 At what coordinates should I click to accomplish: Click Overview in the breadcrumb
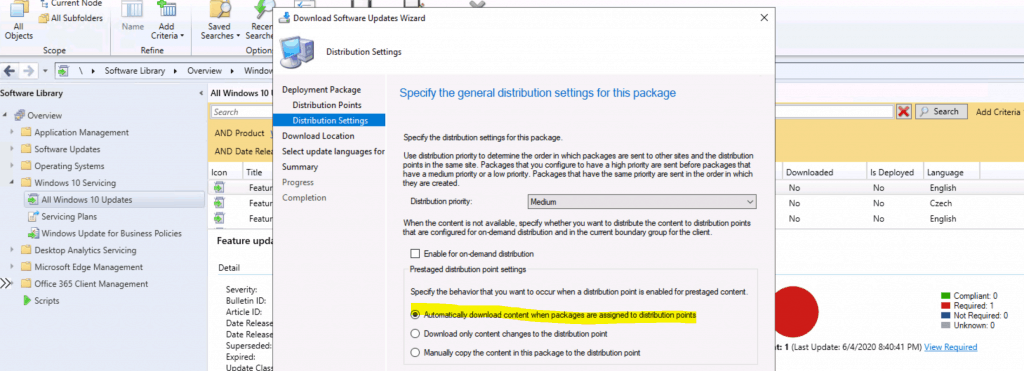click(204, 71)
